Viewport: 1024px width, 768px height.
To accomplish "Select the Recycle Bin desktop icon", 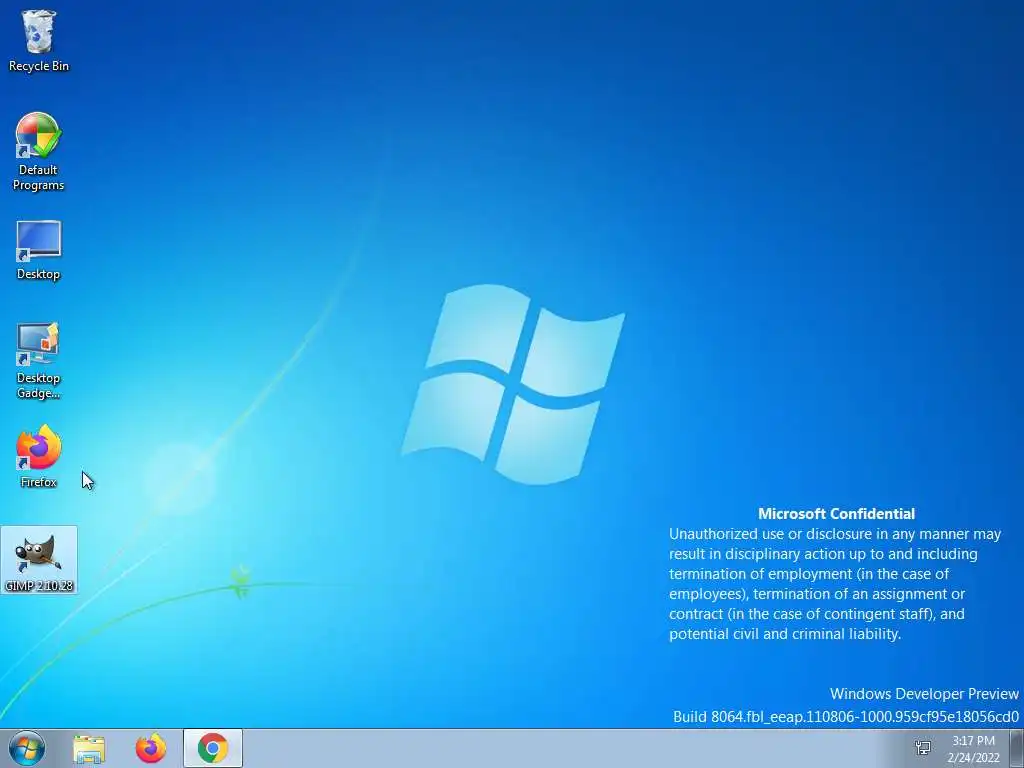I will pos(39,33).
